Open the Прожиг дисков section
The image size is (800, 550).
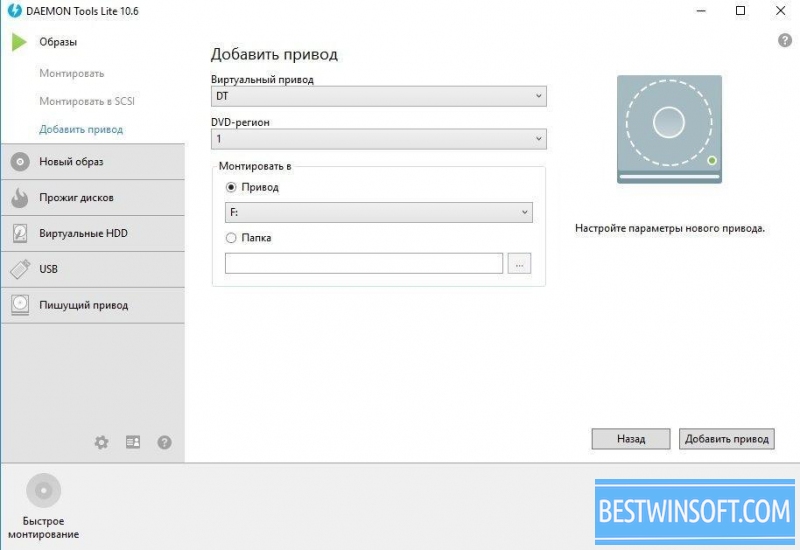pyautogui.click(x=93, y=198)
